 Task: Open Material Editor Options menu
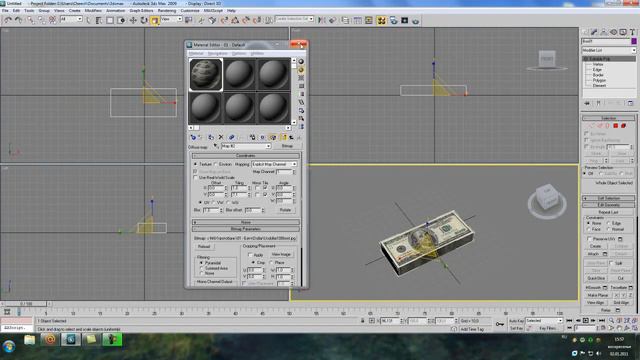tap(239, 53)
